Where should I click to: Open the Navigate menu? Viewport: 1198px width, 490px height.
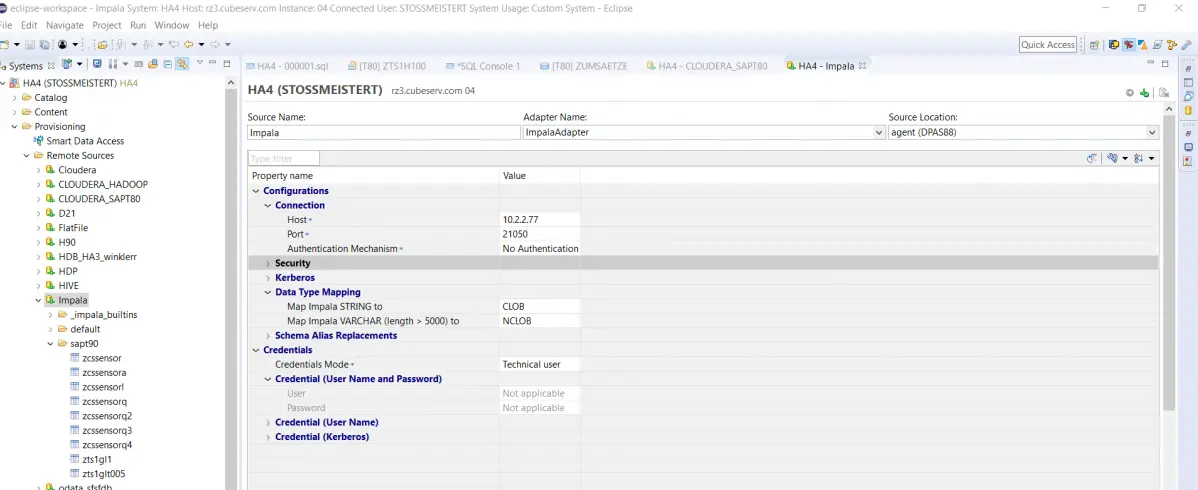pos(65,25)
